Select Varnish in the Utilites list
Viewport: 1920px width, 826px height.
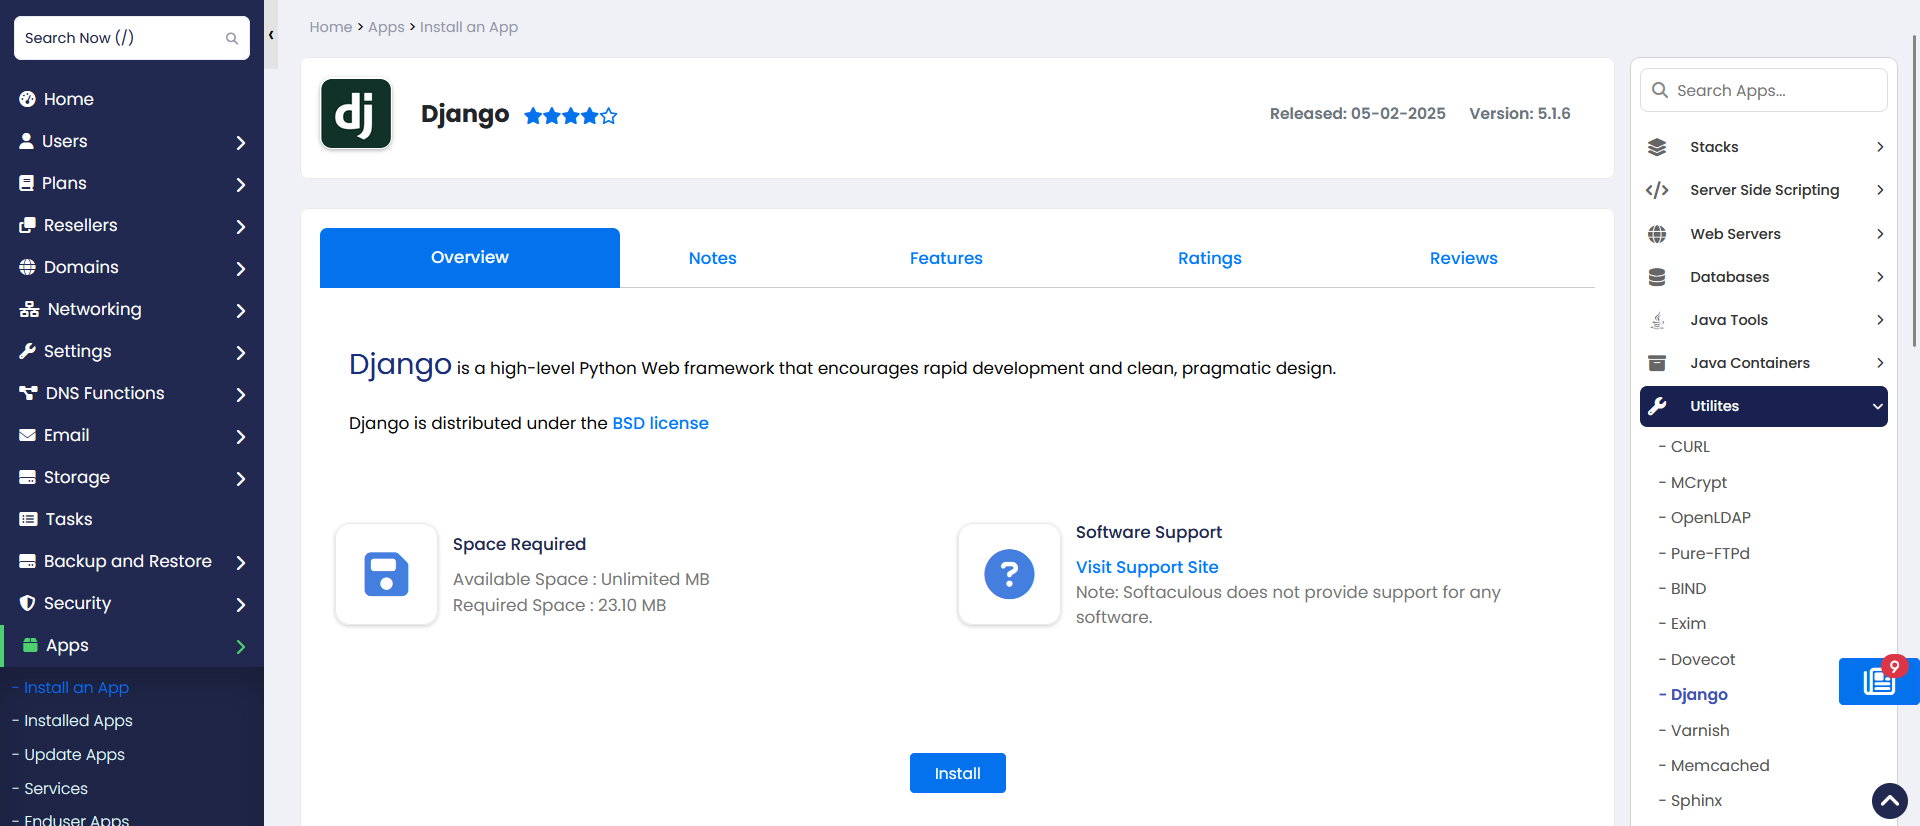[1699, 730]
